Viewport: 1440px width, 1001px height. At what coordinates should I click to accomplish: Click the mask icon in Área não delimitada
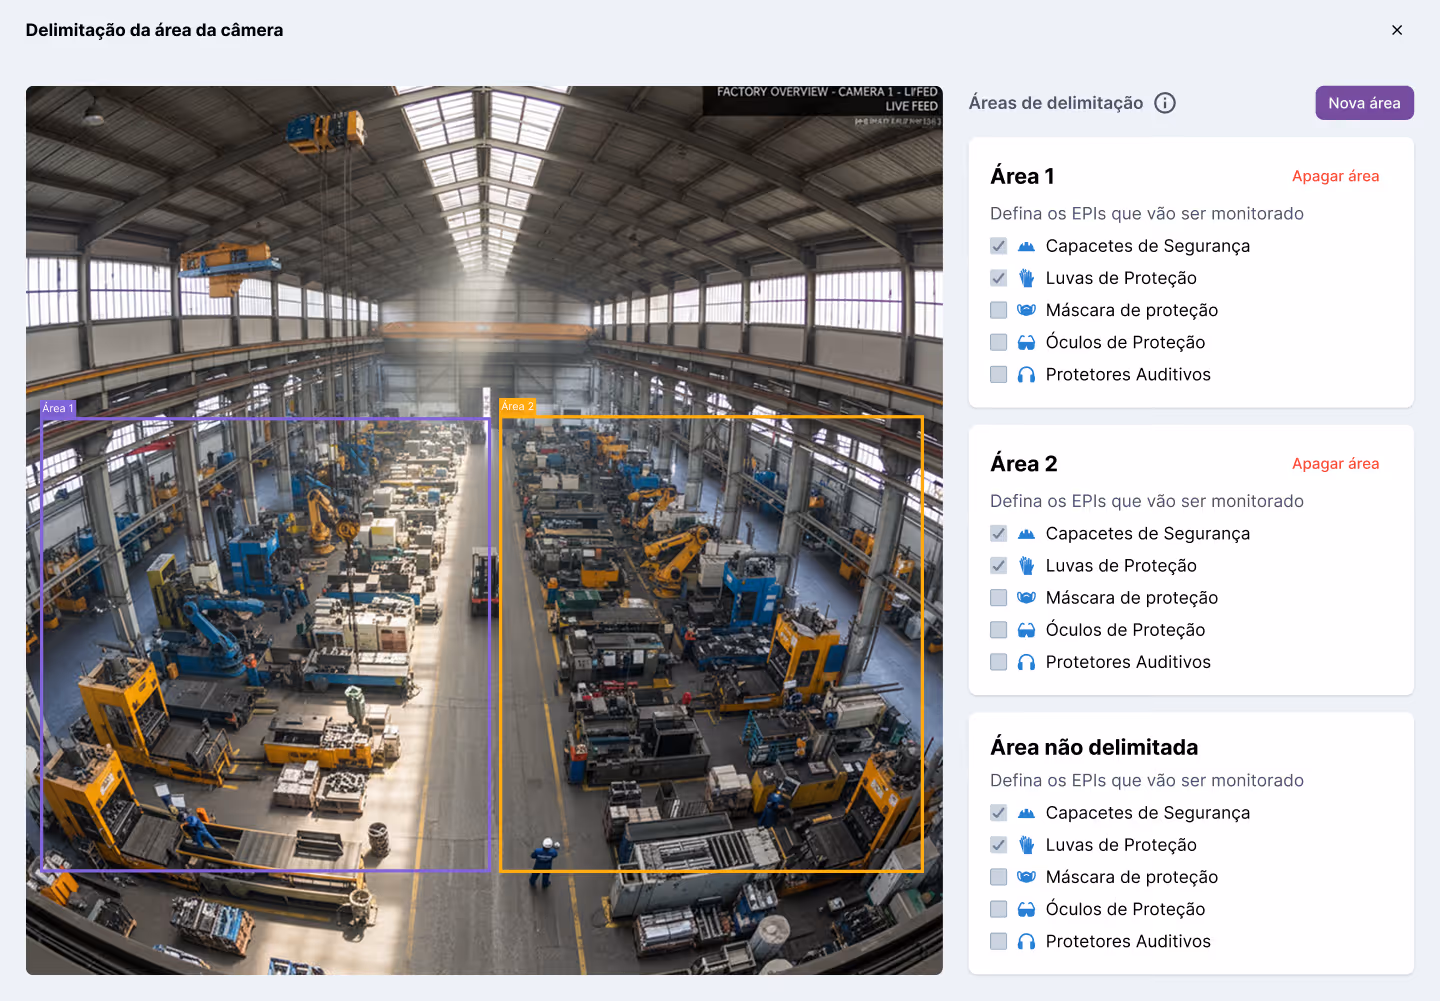(x=1026, y=877)
